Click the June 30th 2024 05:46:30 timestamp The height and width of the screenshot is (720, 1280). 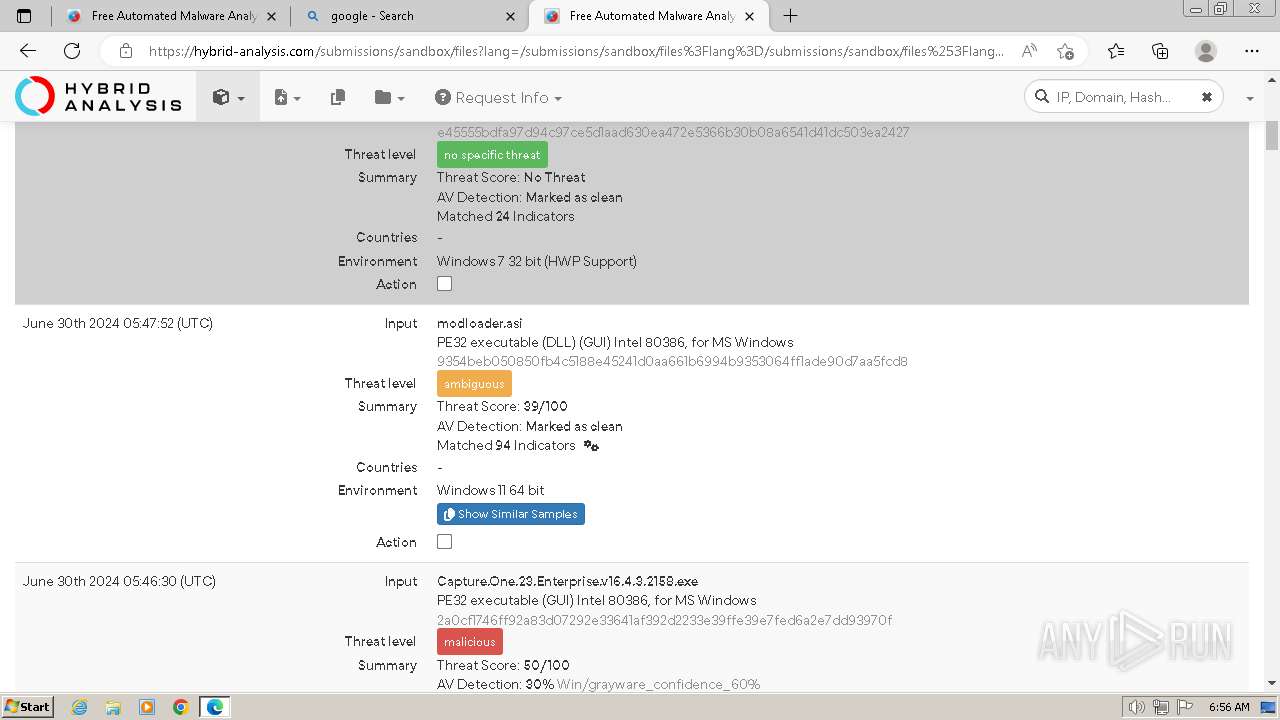click(119, 581)
